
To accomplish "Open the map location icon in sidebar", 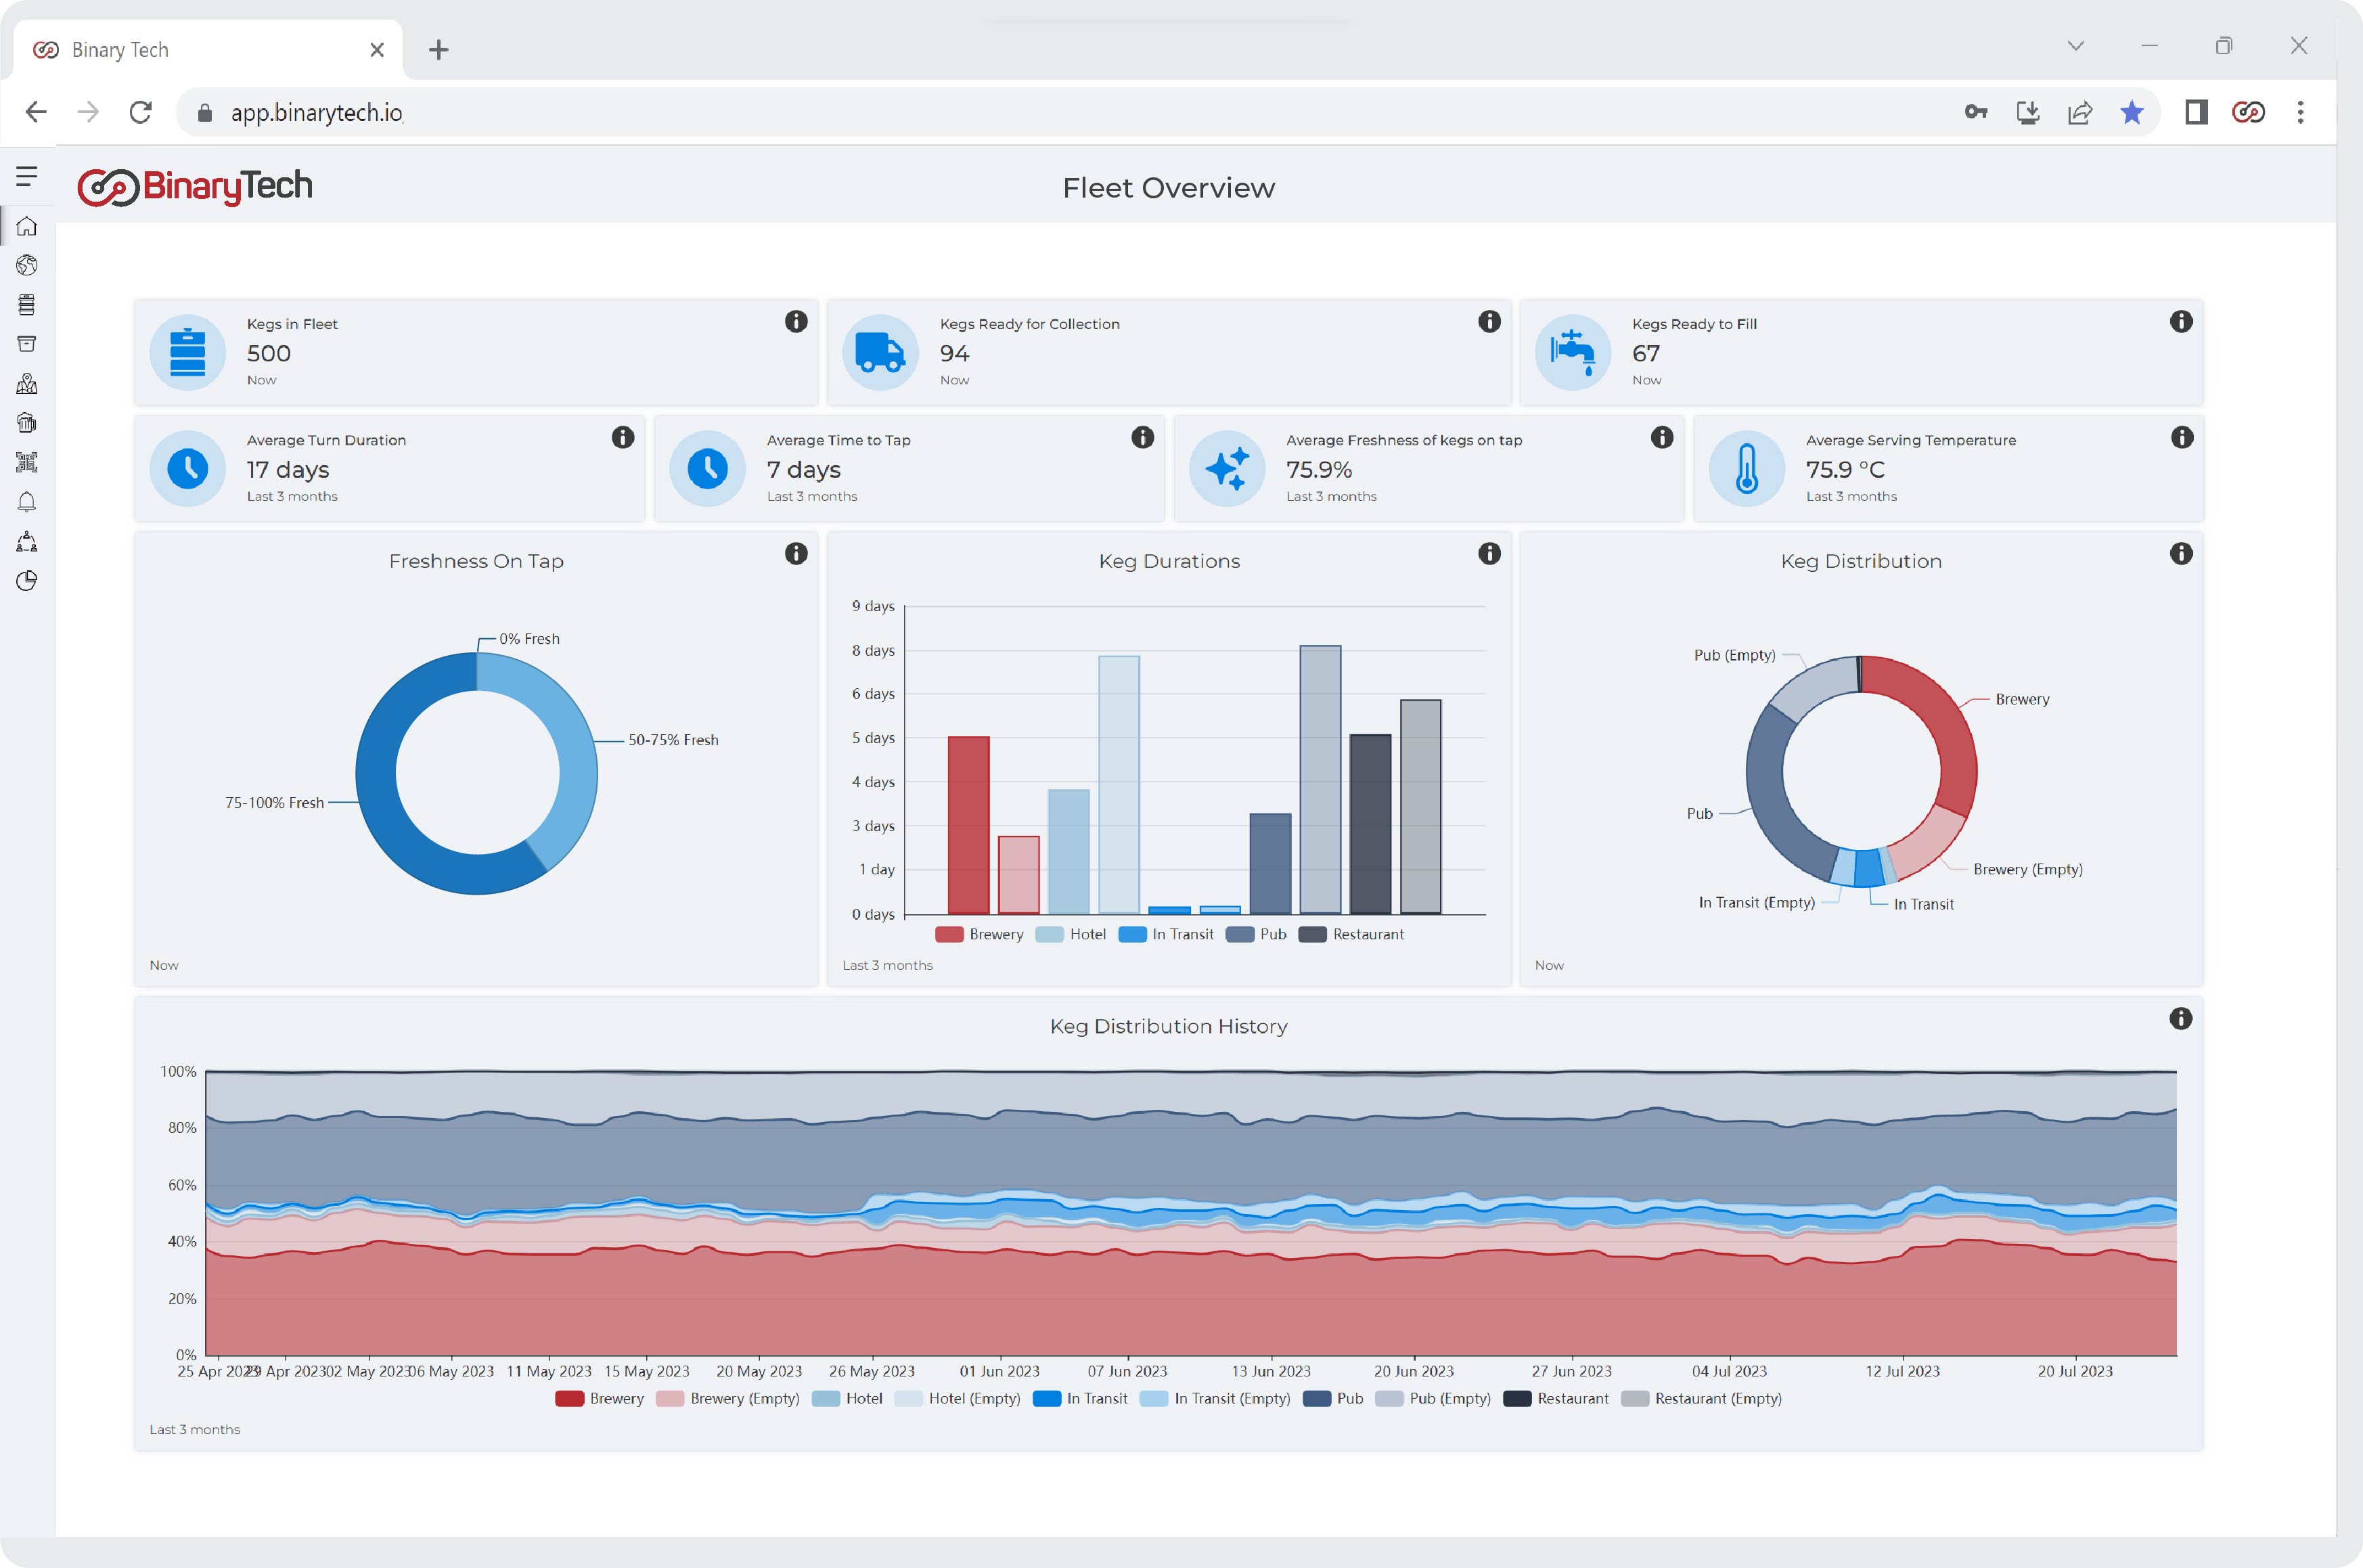I will [27, 383].
